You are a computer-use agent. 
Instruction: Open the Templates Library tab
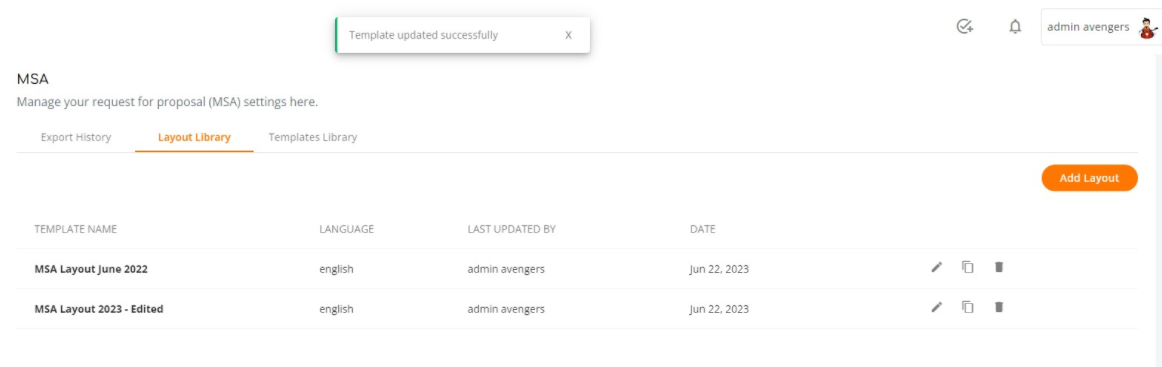click(313, 137)
